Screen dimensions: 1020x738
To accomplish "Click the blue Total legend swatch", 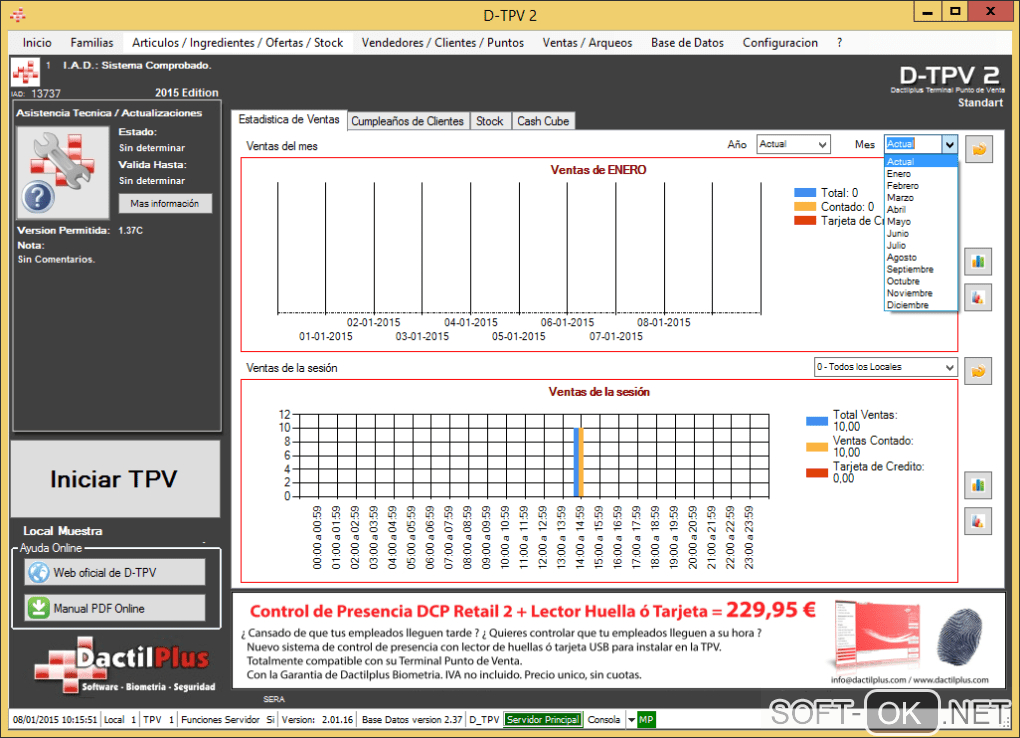I will pyautogui.click(x=805, y=193).
